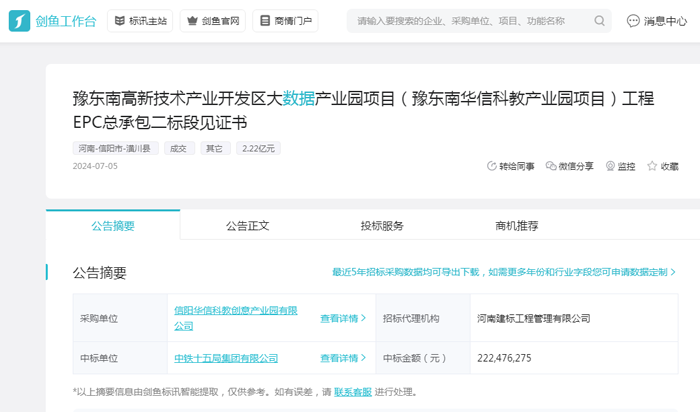Click 联系客服 link in footnote
Viewport: 700px width, 412px height.
coord(353,392)
